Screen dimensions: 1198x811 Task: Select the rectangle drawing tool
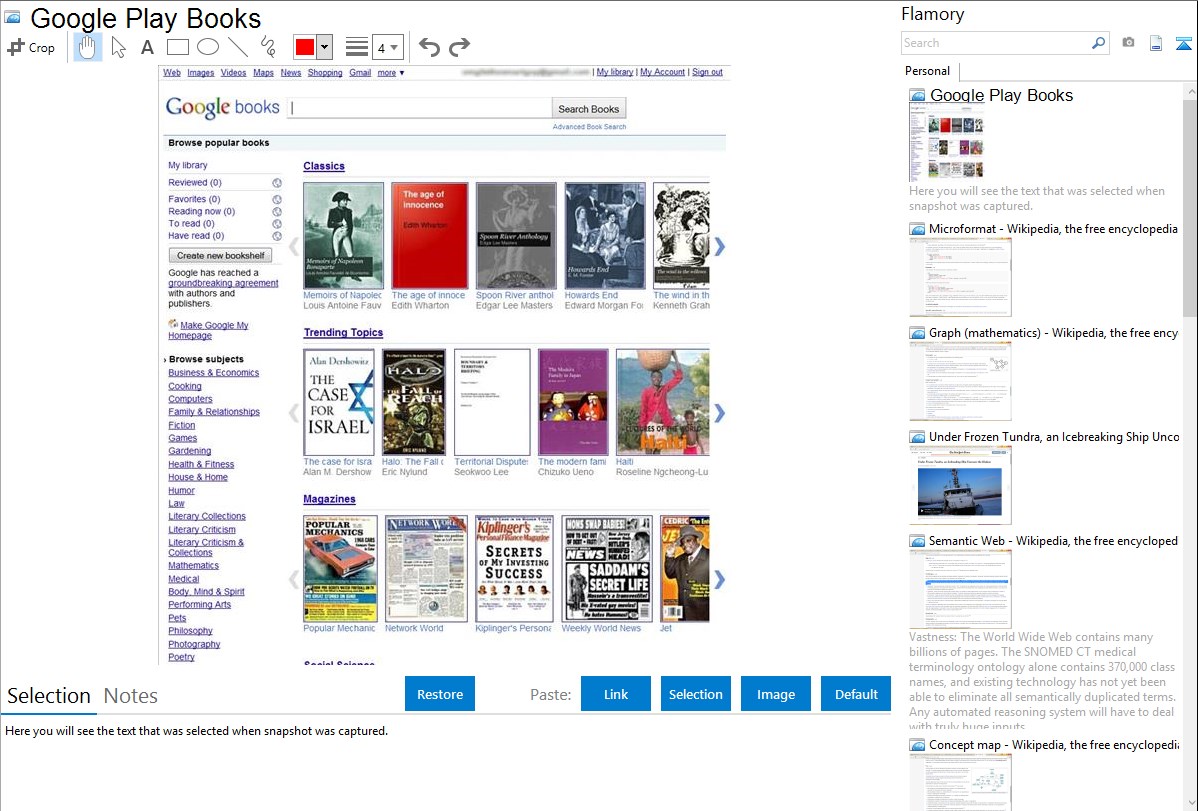177,47
